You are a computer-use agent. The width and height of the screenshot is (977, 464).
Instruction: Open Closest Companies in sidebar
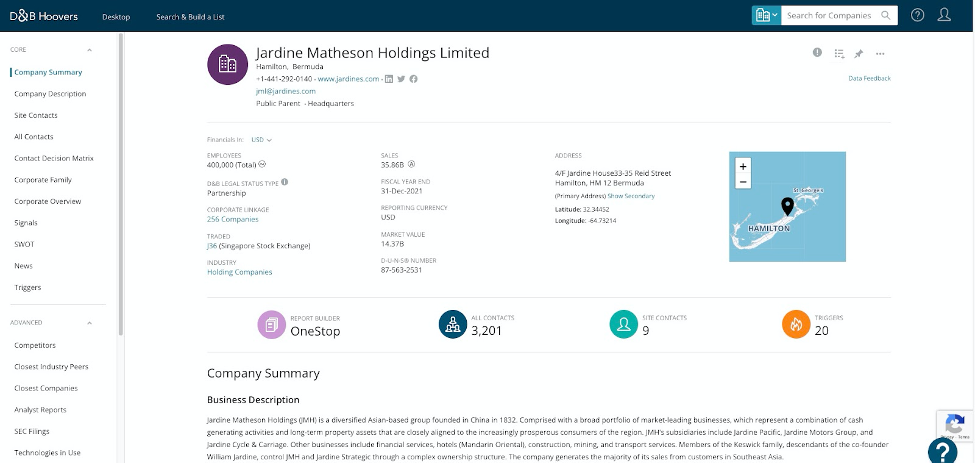46,388
